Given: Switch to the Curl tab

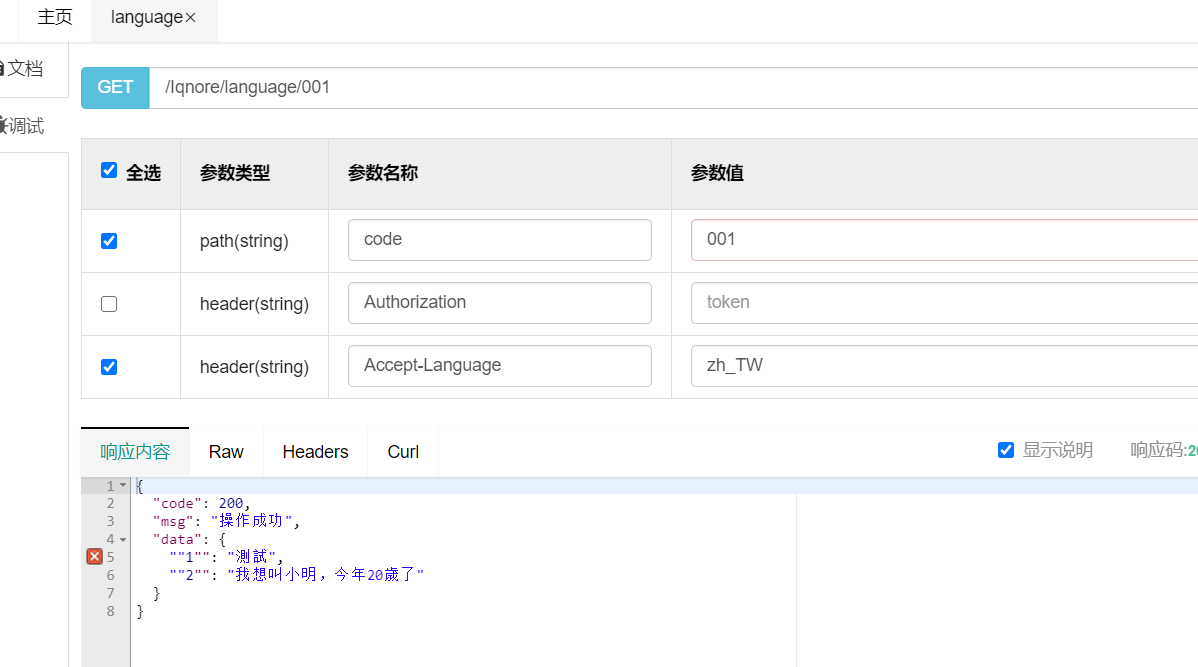Looking at the screenshot, I should pyautogui.click(x=403, y=452).
